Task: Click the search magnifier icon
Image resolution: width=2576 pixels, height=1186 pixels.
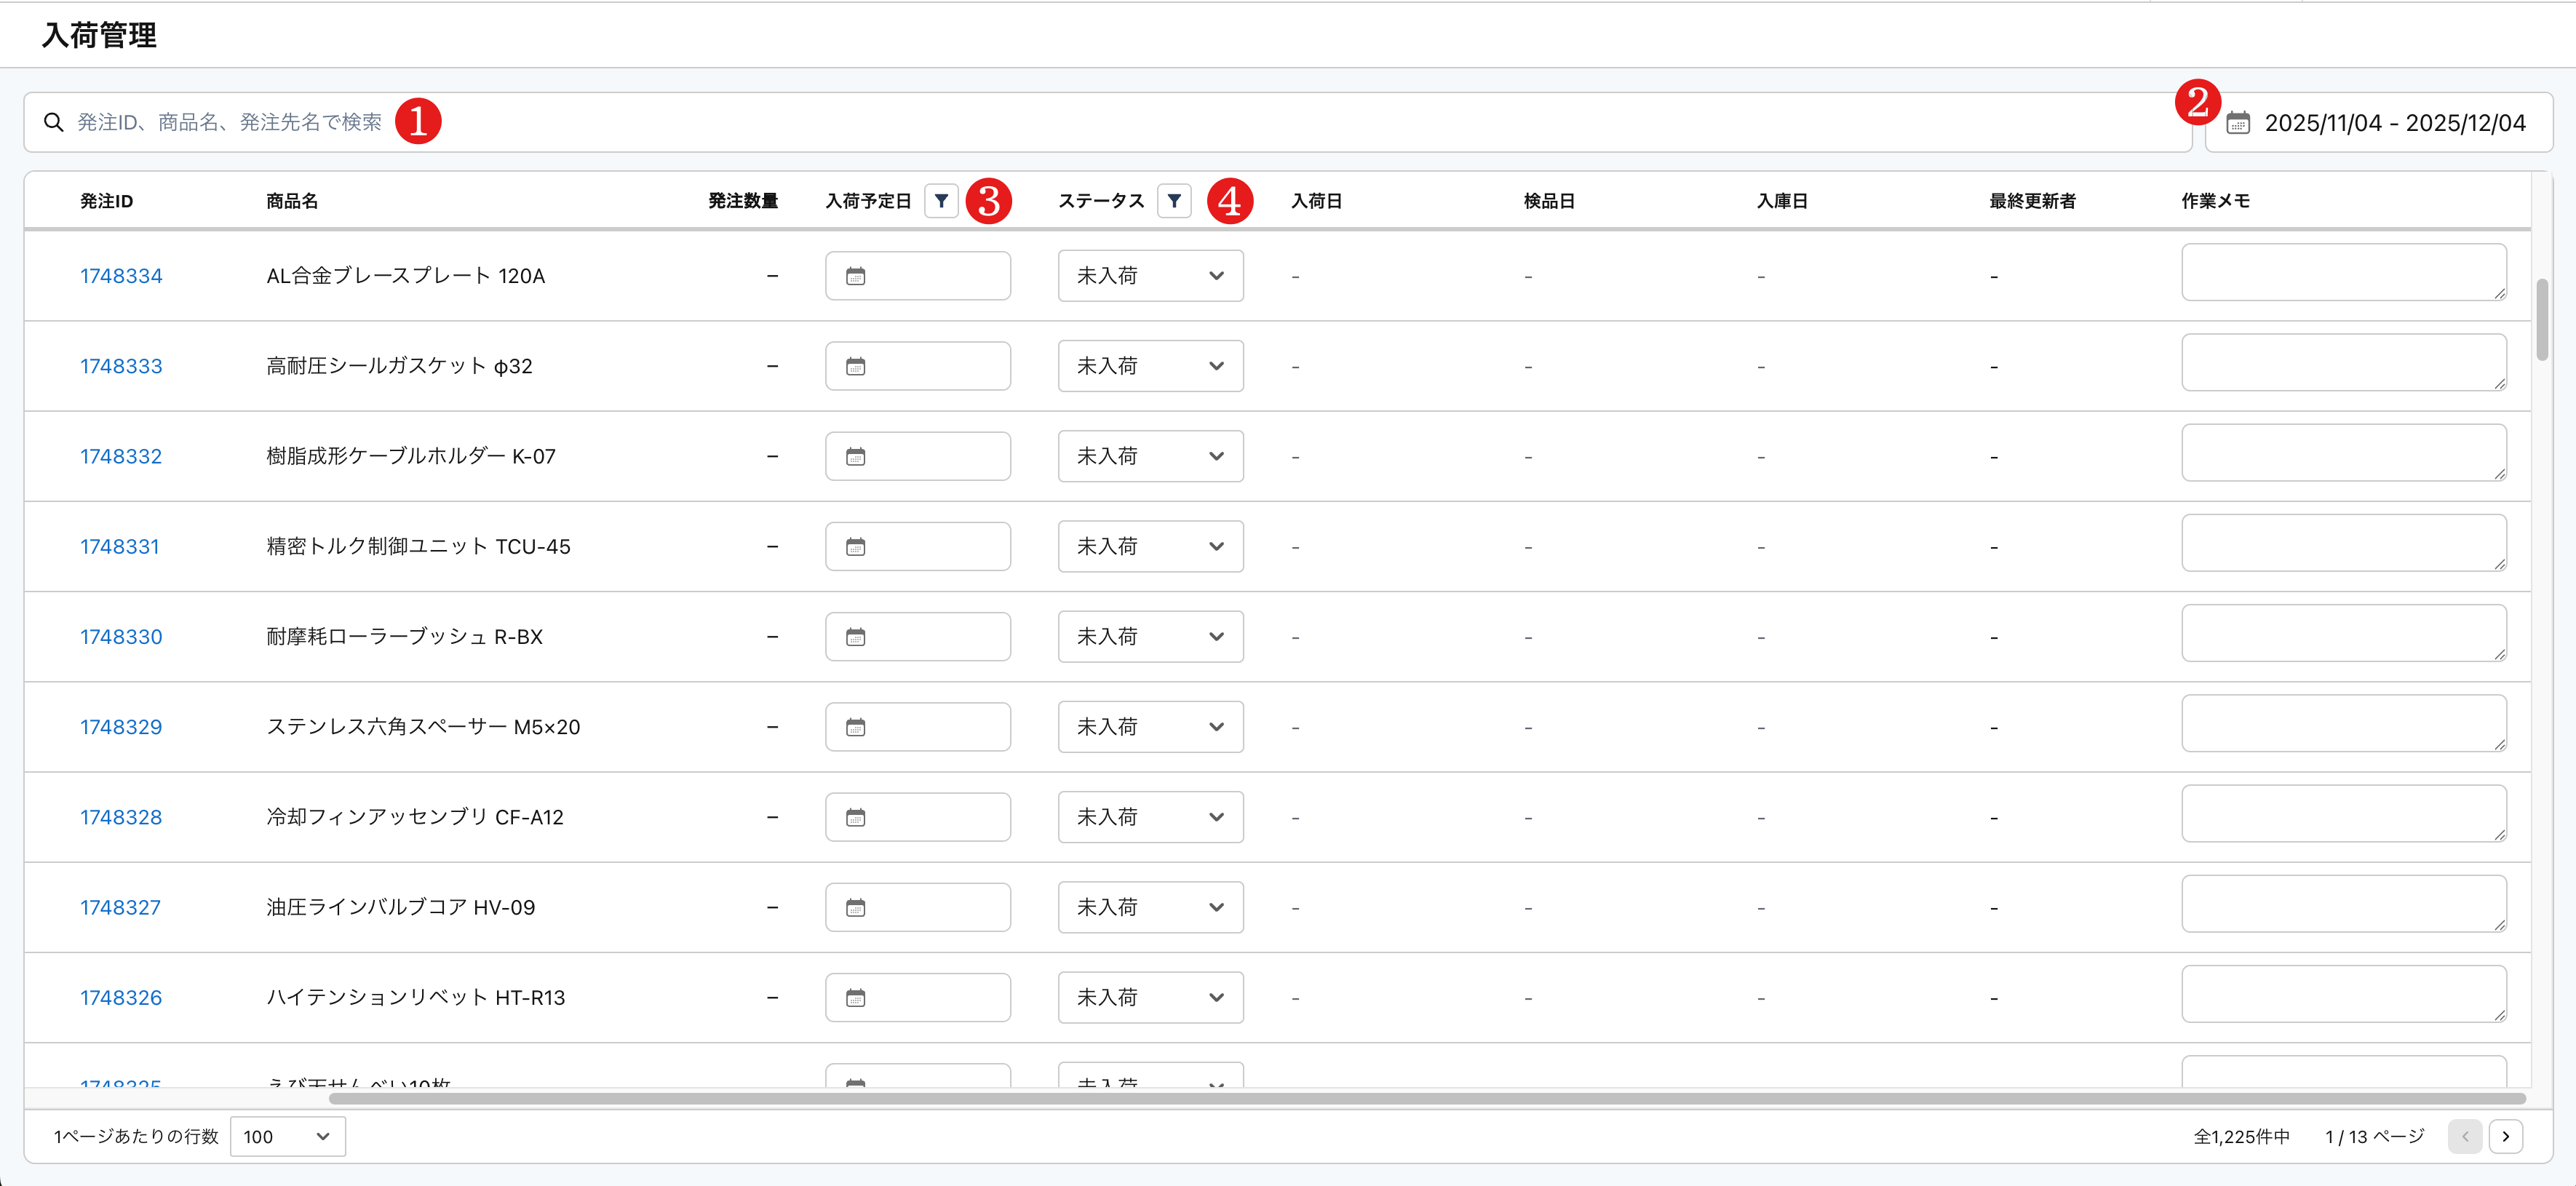Action: click(x=54, y=122)
